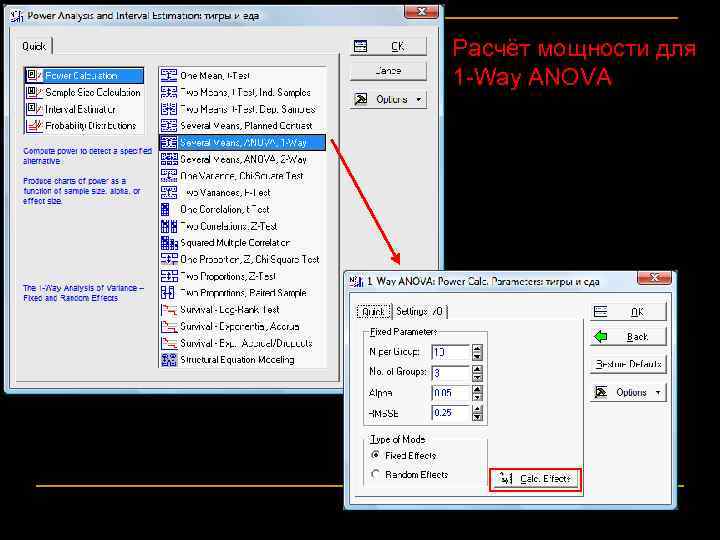Viewport: 720px width, 540px height.
Task: Select the Fixed Effects radio button
Action: point(376,455)
